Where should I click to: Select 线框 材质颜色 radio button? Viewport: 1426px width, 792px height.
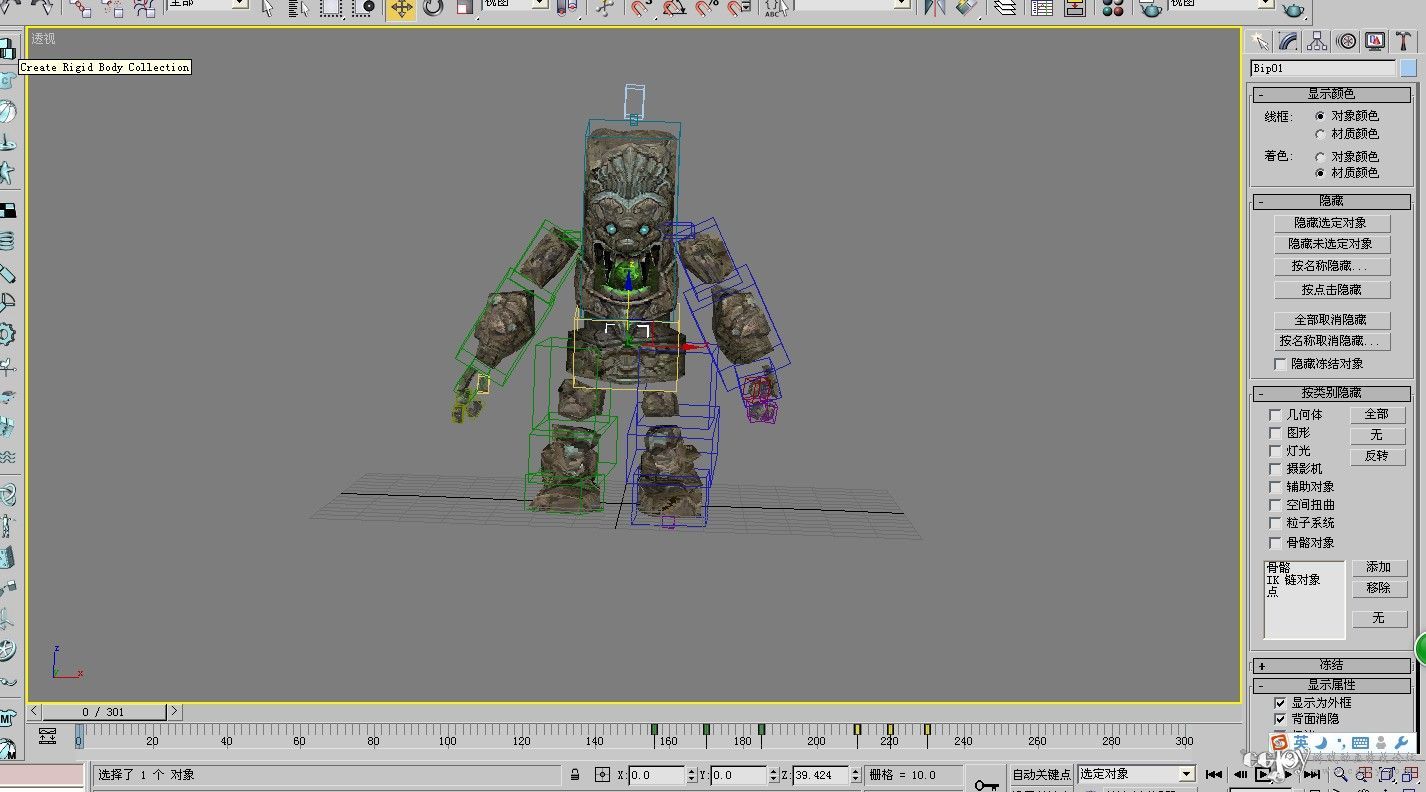coord(1320,134)
